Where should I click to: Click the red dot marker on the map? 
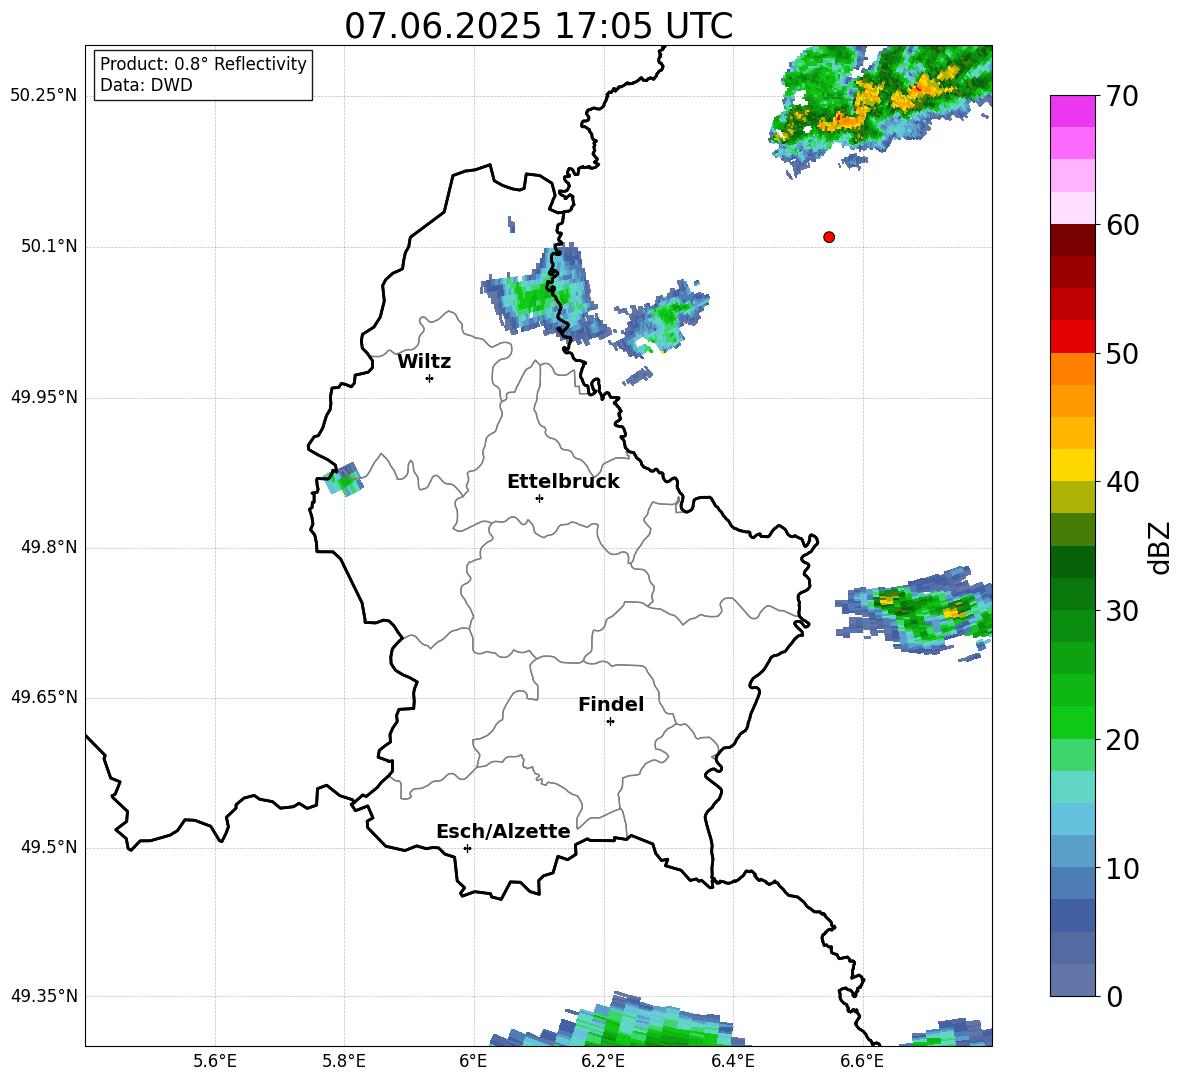pyautogui.click(x=829, y=237)
